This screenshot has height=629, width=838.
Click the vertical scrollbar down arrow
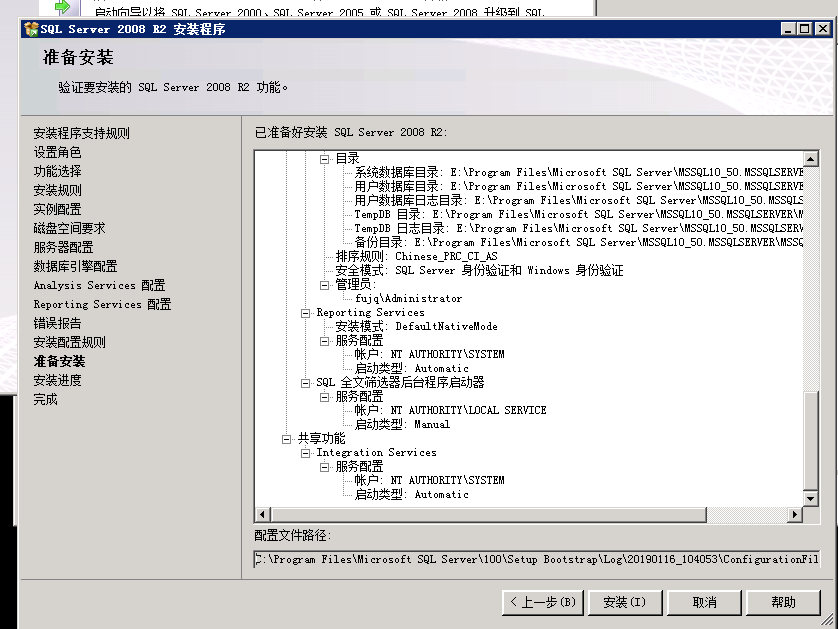pos(810,499)
